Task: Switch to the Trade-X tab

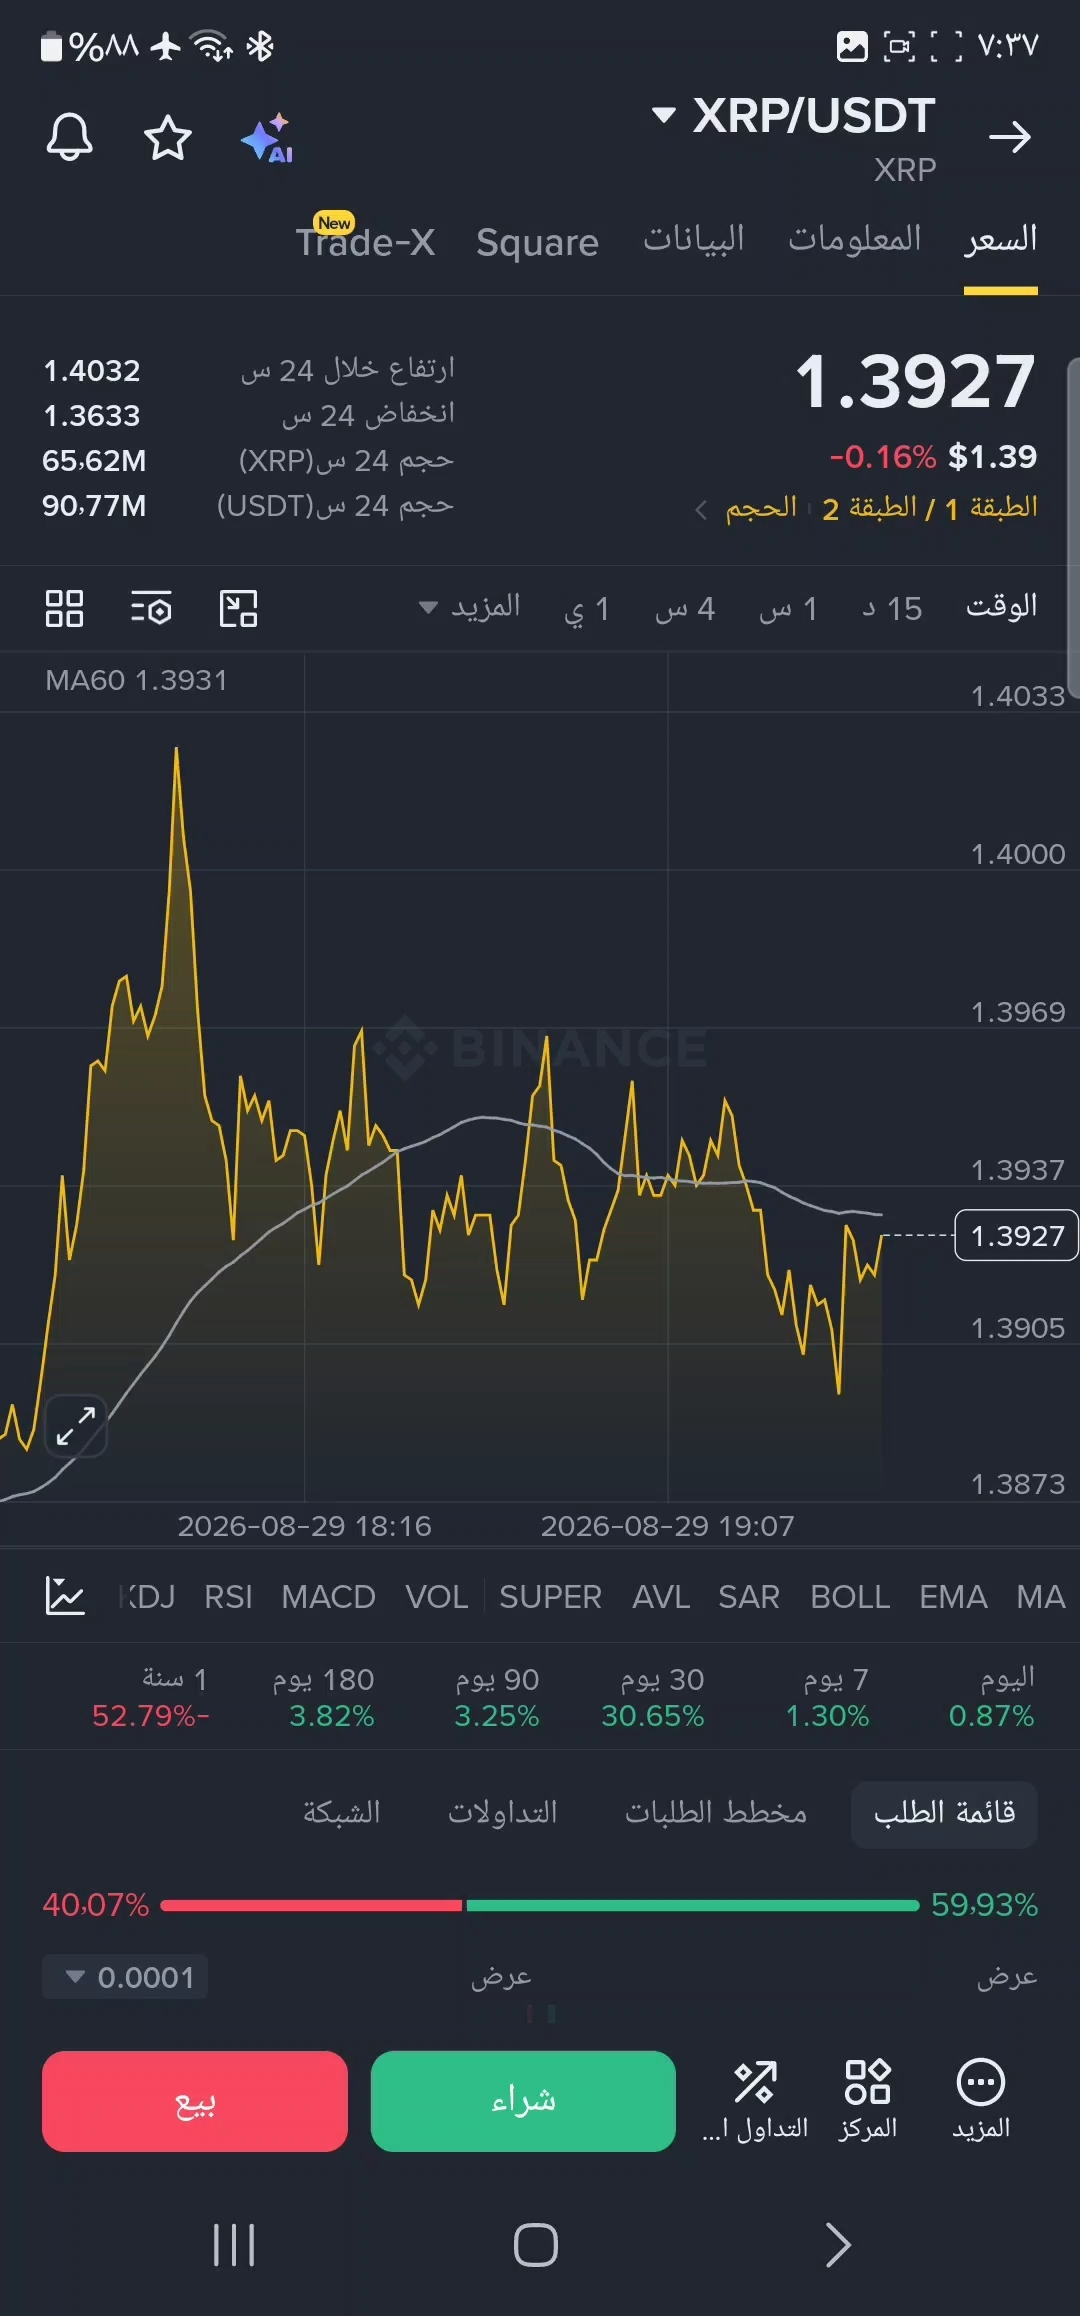Action: [x=365, y=241]
